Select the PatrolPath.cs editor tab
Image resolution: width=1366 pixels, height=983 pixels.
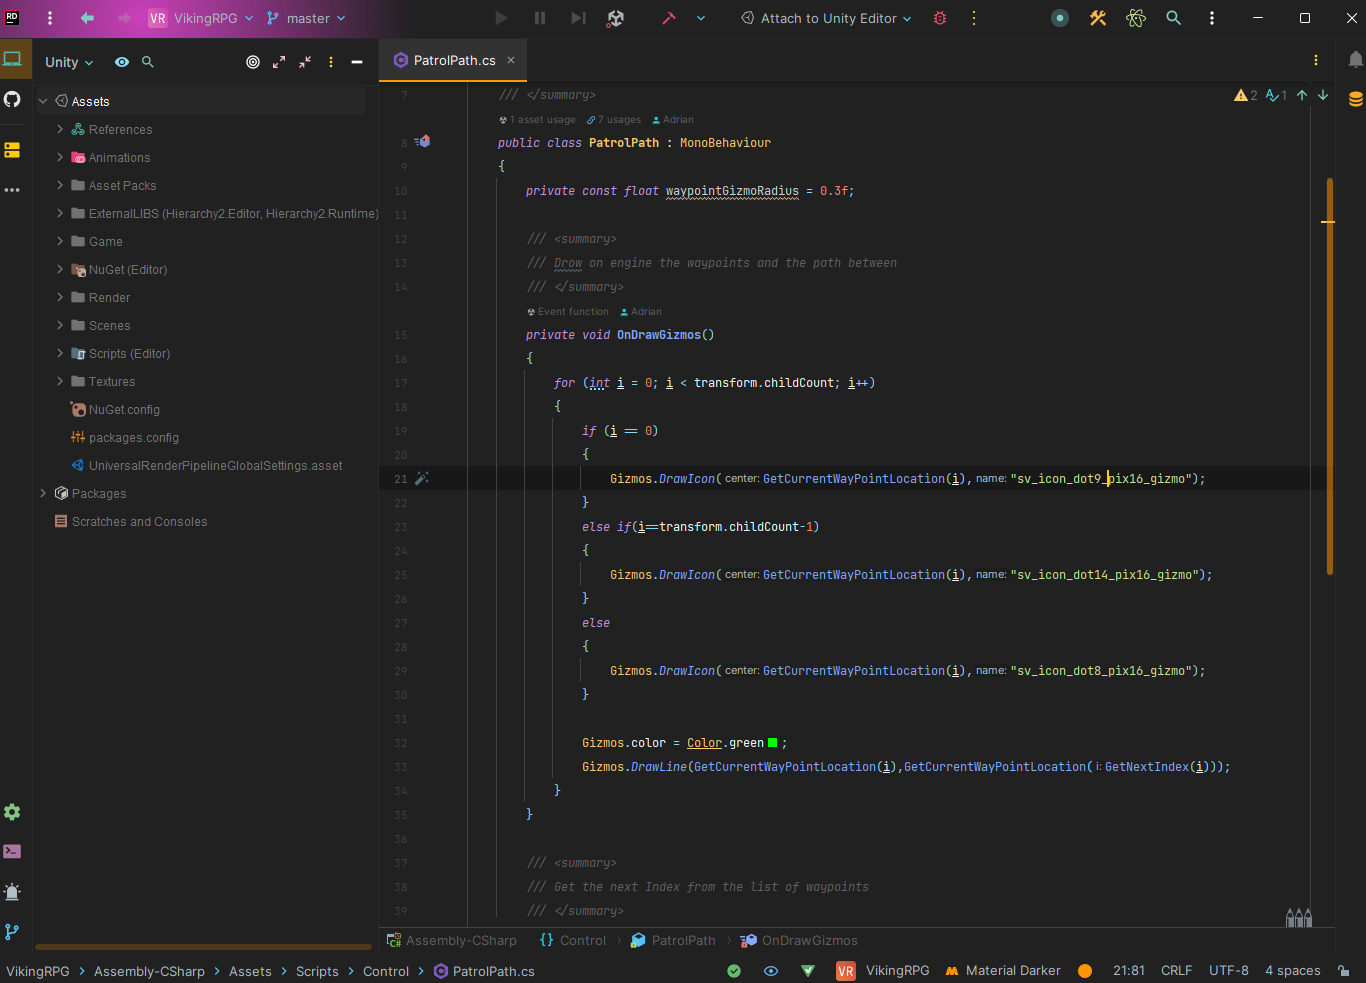pos(454,60)
